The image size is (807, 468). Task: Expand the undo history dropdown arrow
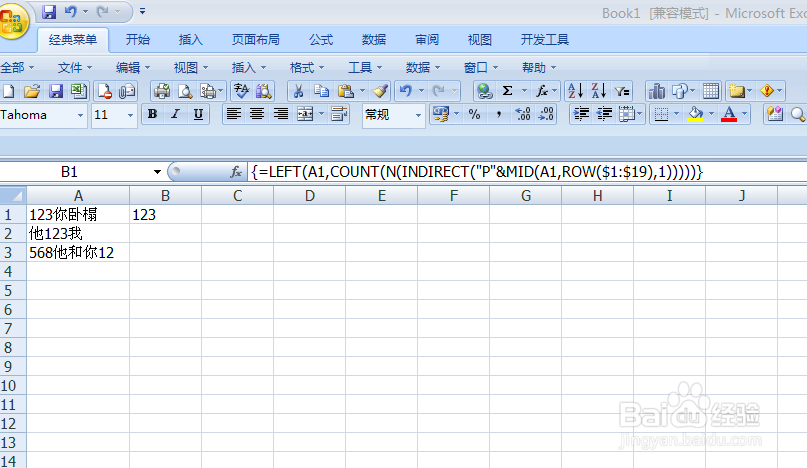coord(422,92)
